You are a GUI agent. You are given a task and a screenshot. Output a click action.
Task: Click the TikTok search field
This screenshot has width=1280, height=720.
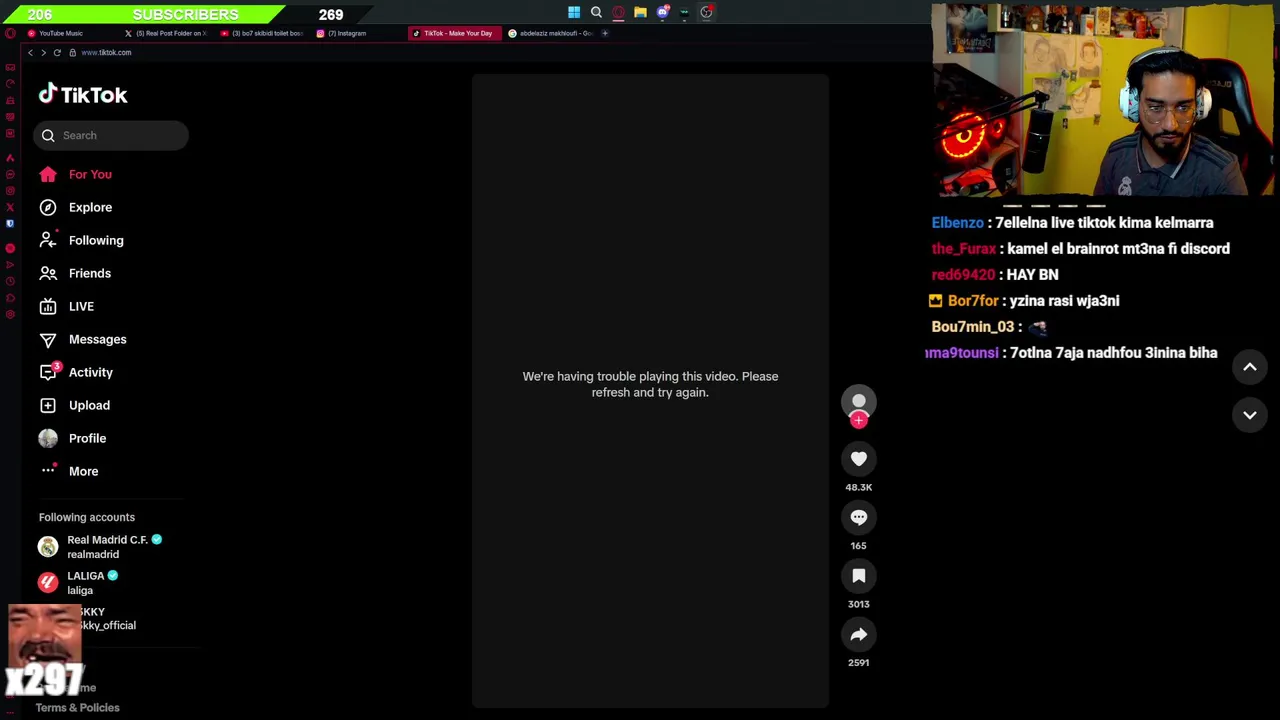coord(110,135)
